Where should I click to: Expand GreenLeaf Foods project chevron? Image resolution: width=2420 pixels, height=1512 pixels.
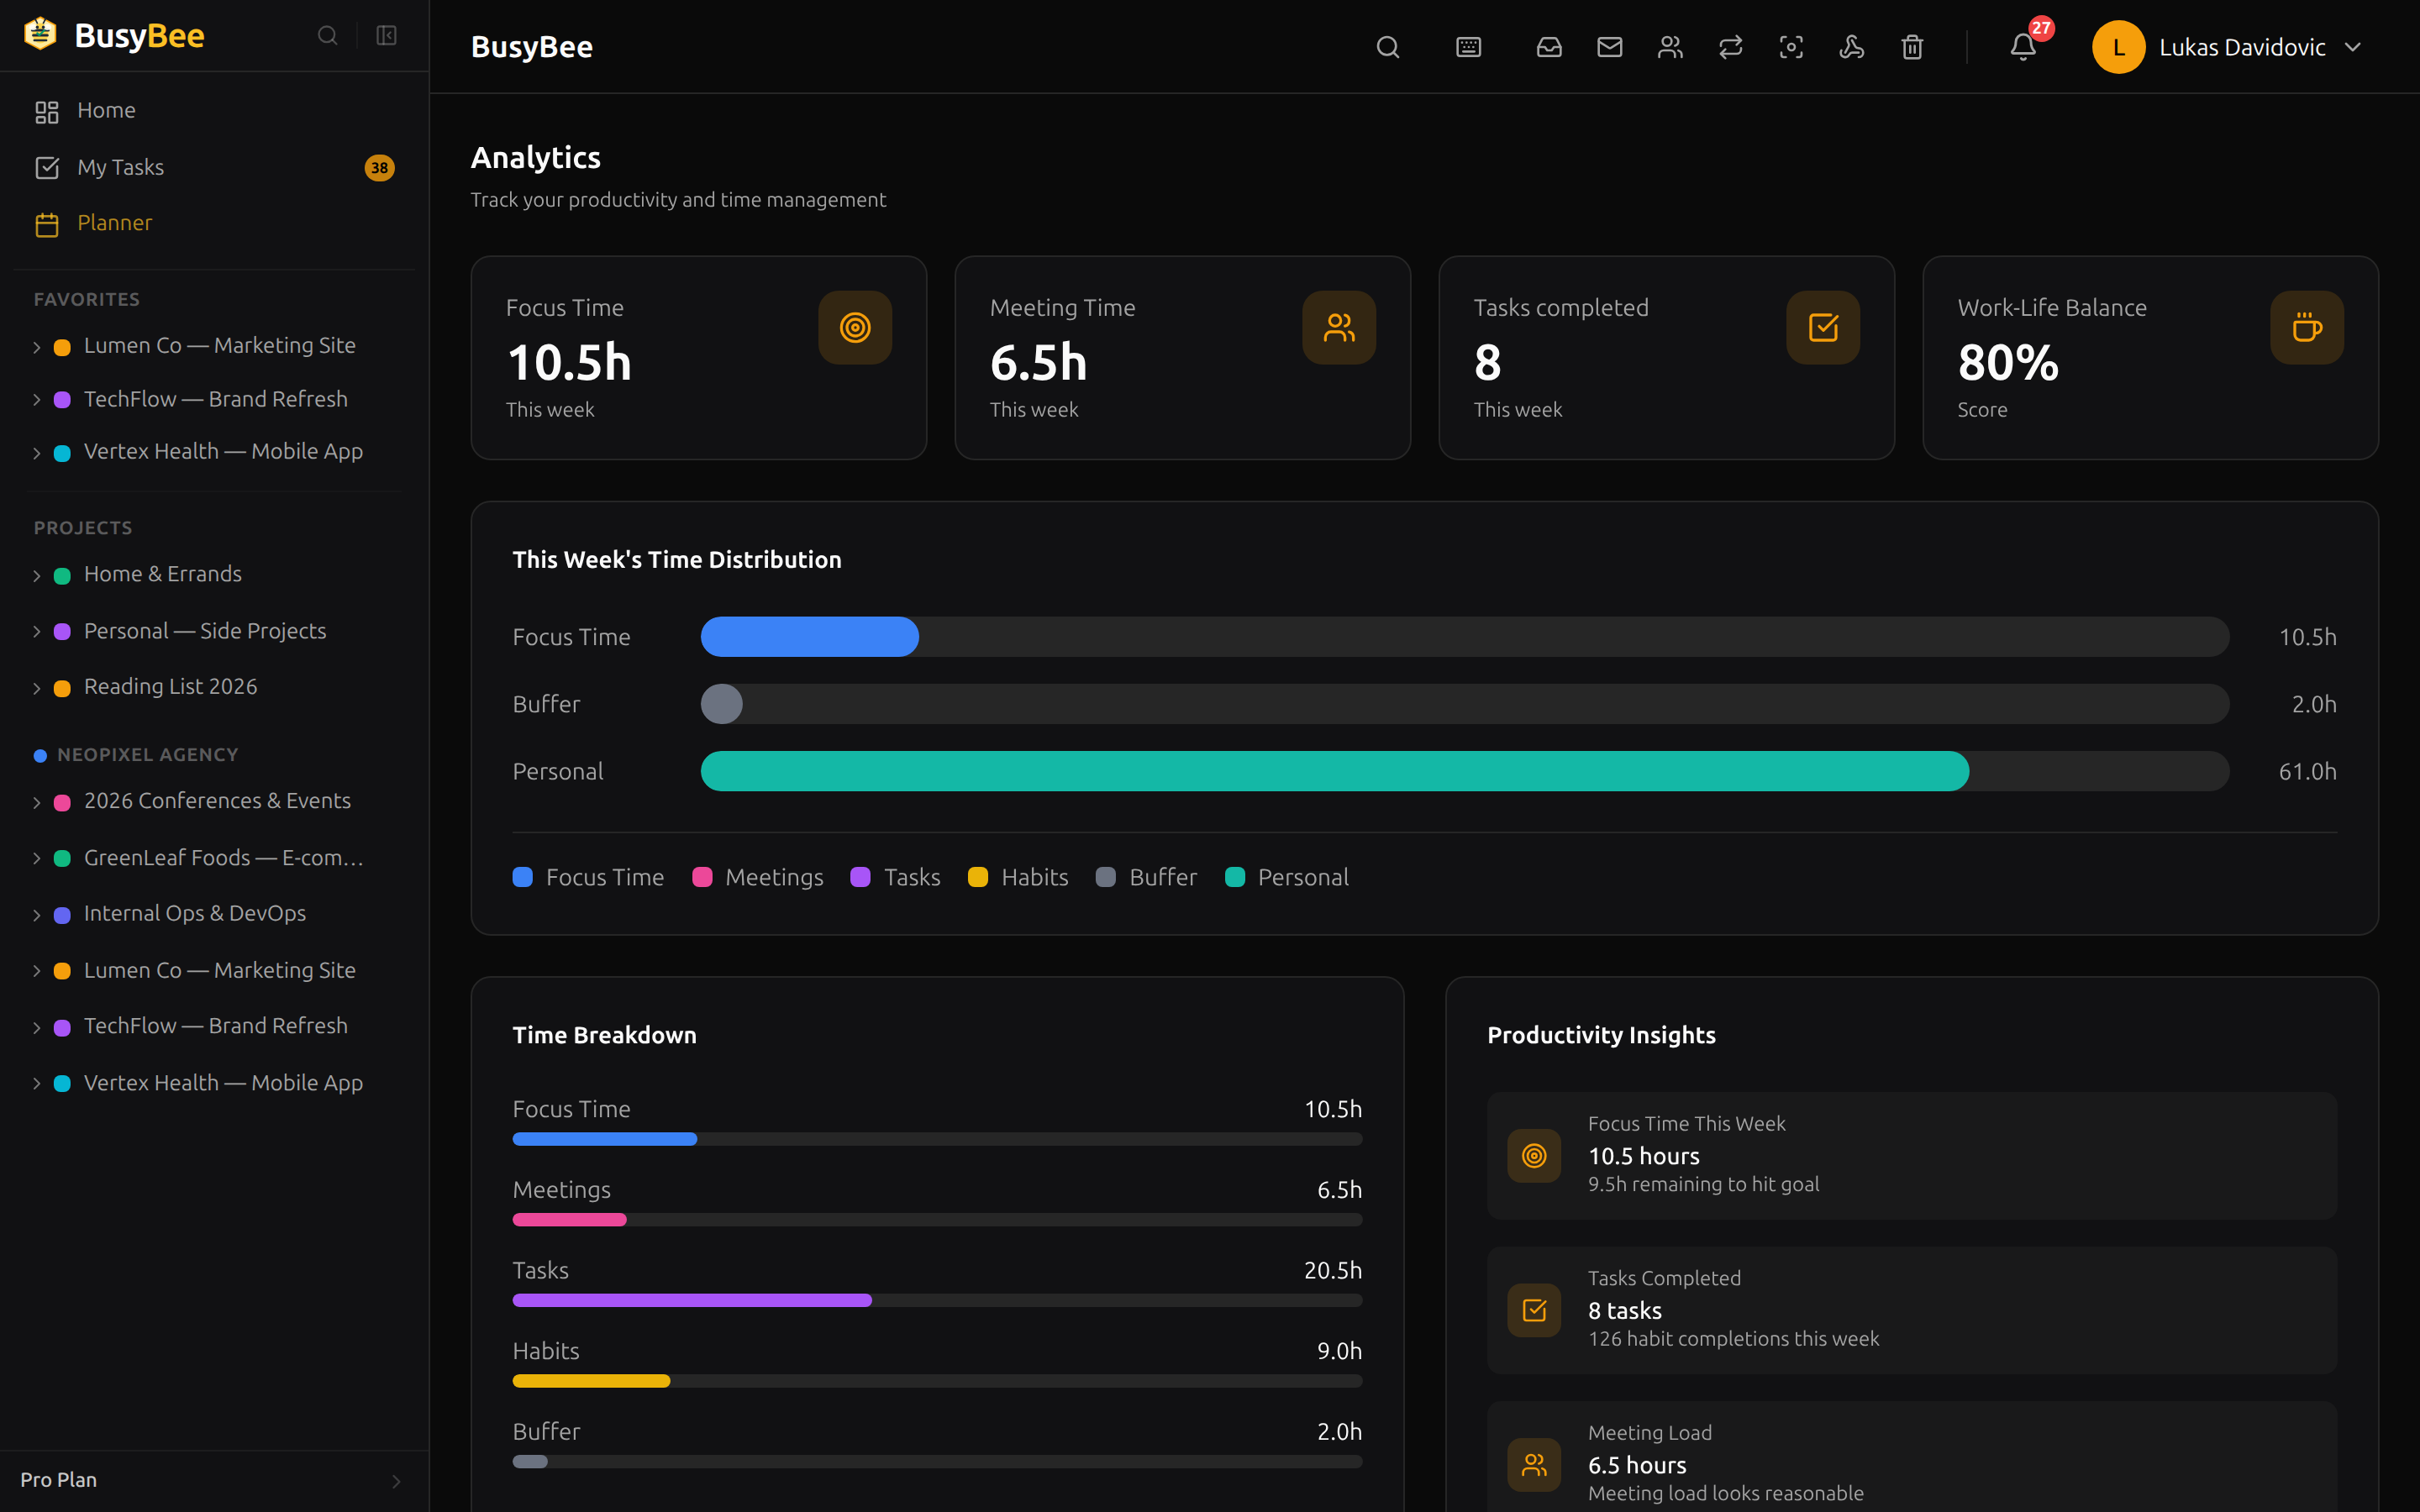tap(37, 859)
